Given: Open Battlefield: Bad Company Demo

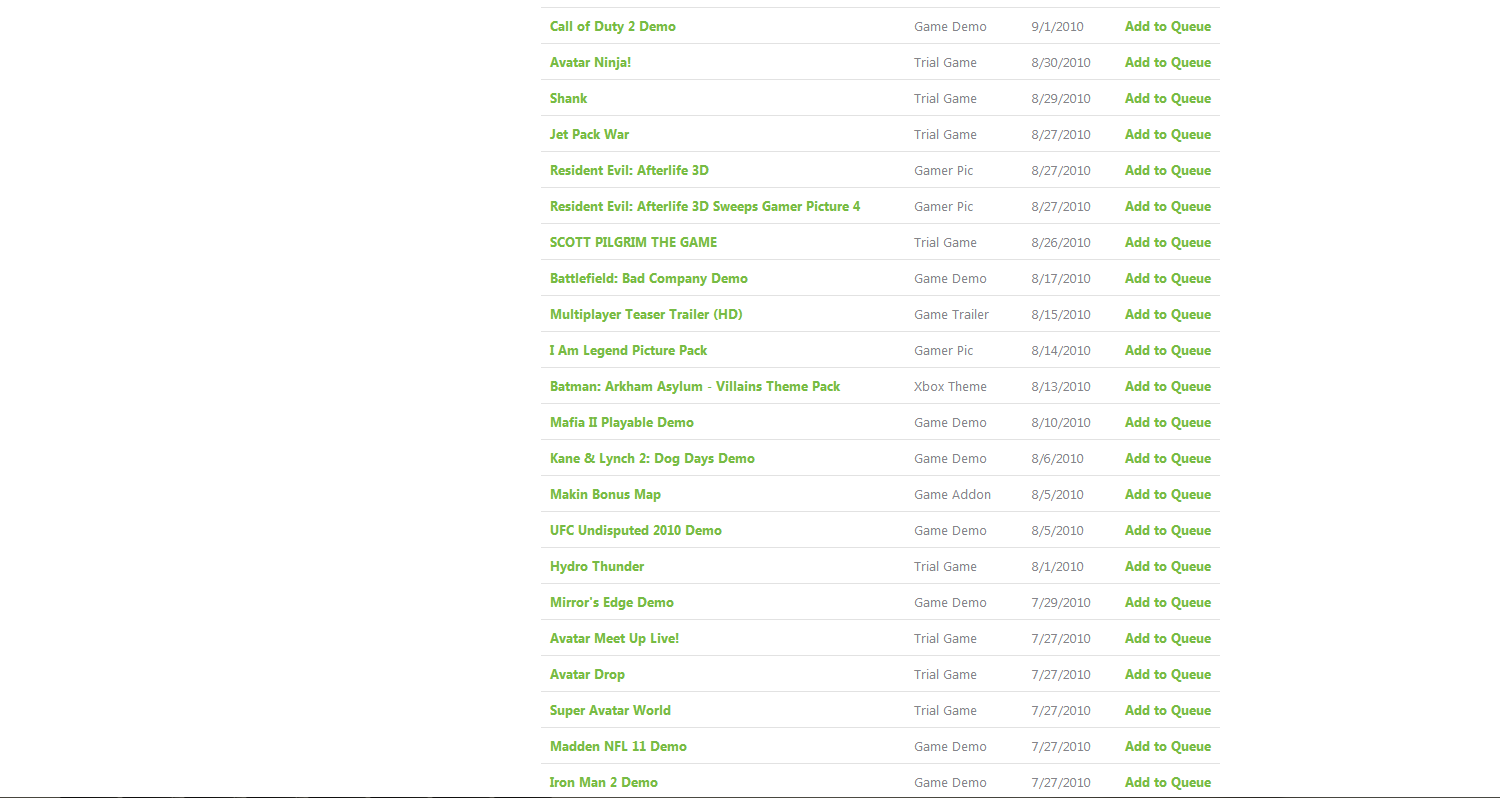Looking at the screenshot, I should point(648,279).
